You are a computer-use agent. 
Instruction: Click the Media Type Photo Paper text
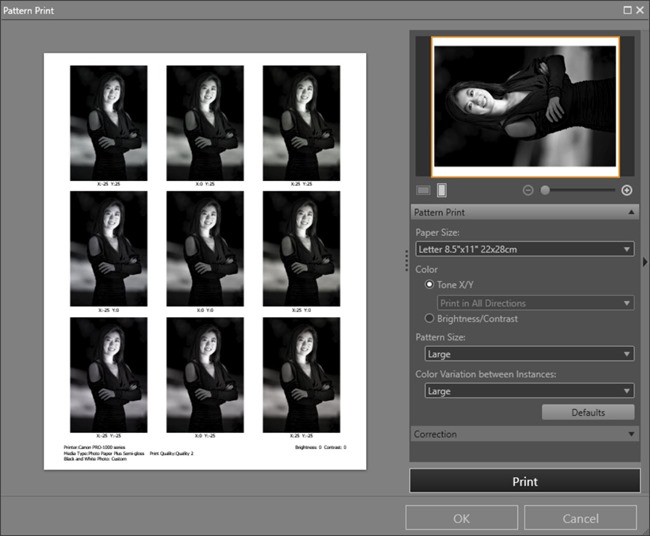click(104, 454)
